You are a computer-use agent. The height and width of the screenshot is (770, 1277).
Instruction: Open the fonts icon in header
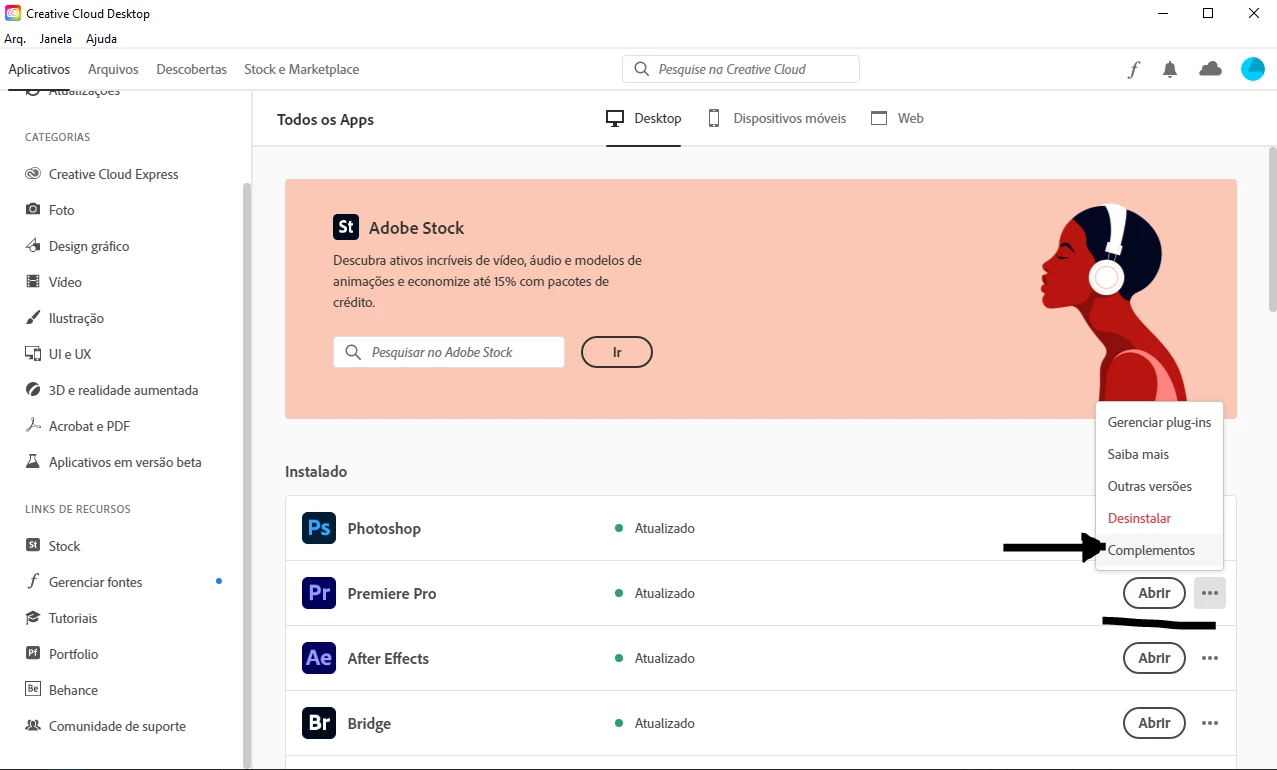tap(1133, 70)
